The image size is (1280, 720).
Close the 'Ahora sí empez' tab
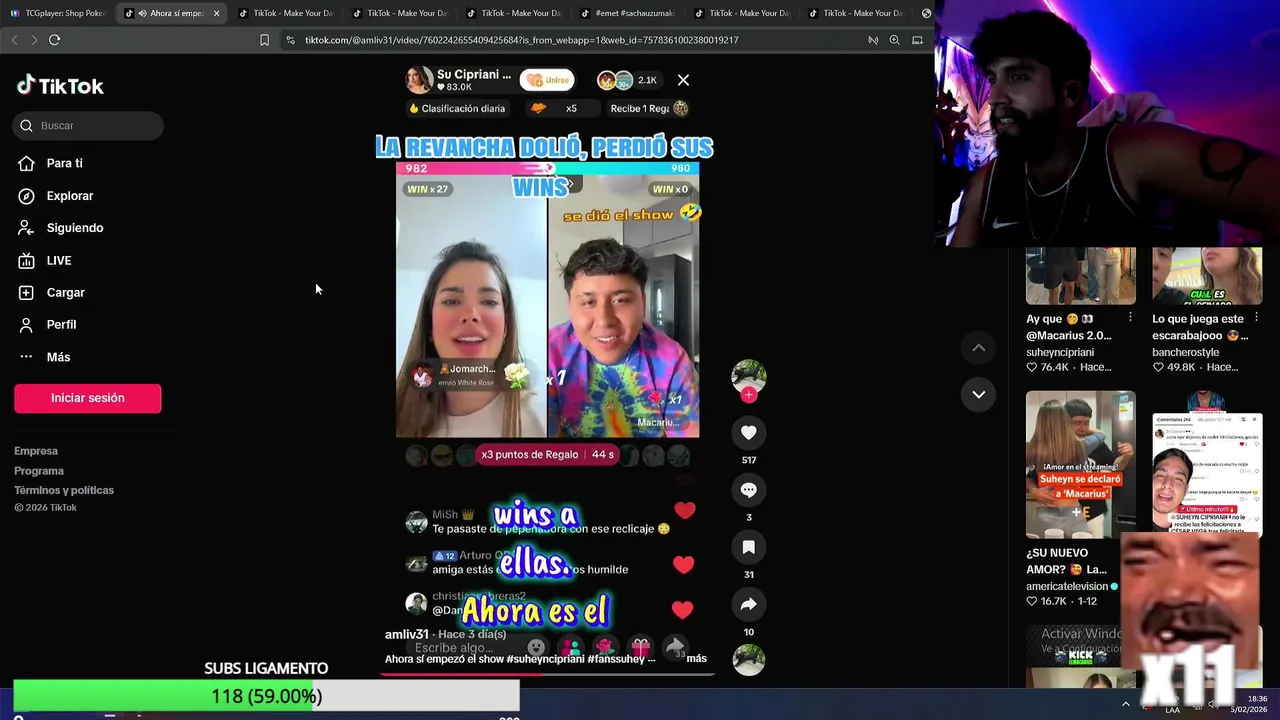click(x=216, y=13)
